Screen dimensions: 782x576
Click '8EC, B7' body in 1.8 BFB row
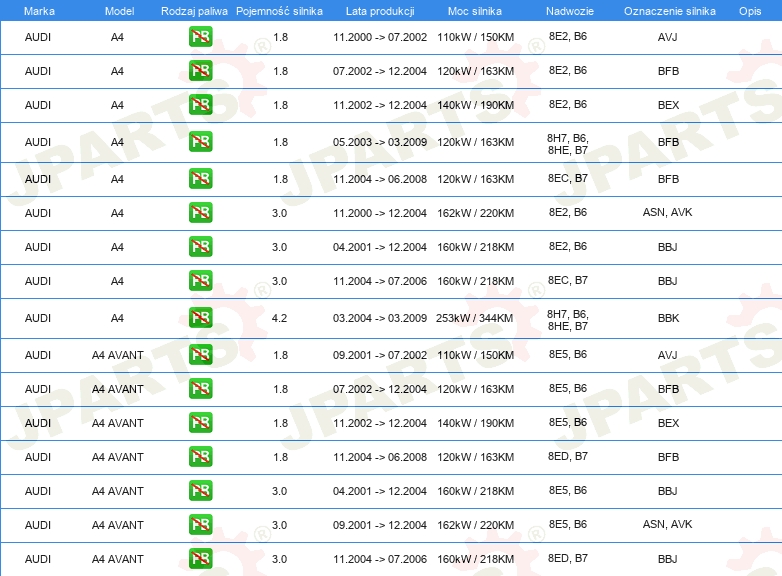[x=568, y=178]
